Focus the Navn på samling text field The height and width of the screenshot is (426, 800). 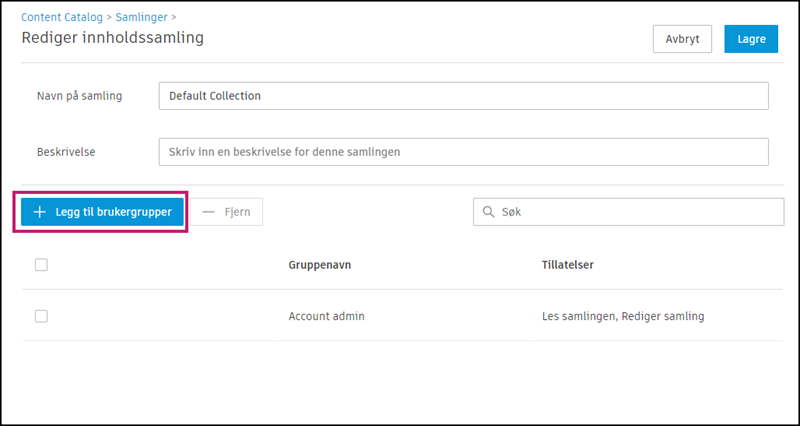click(x=463, y=96)
